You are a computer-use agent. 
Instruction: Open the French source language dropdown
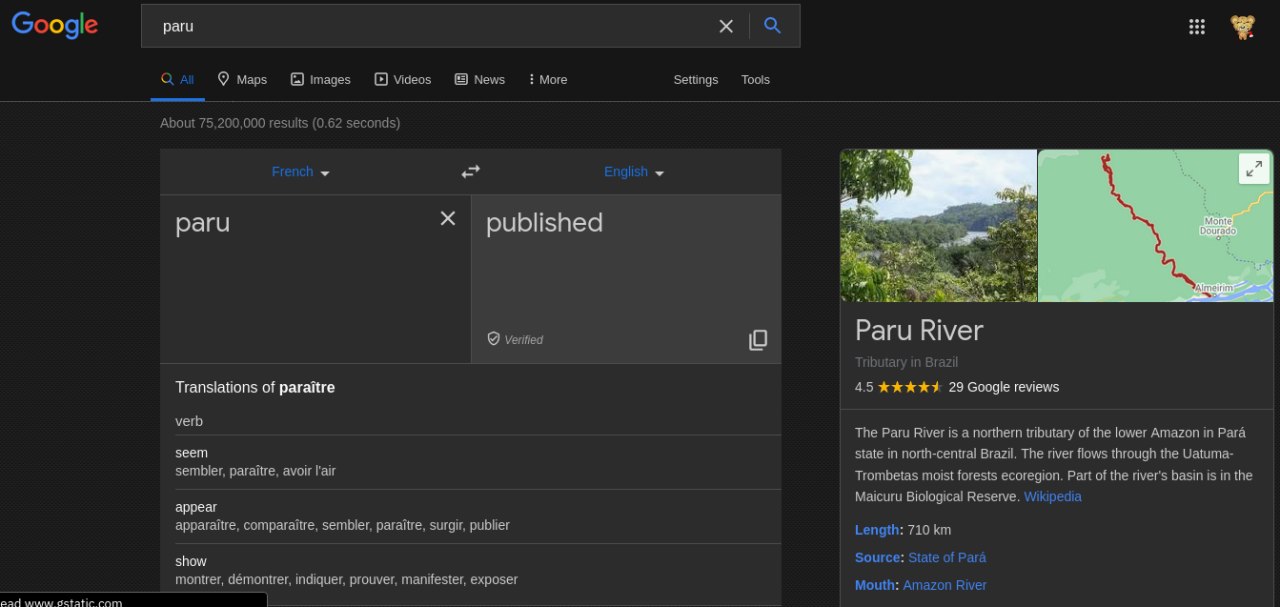pos(300,172)
